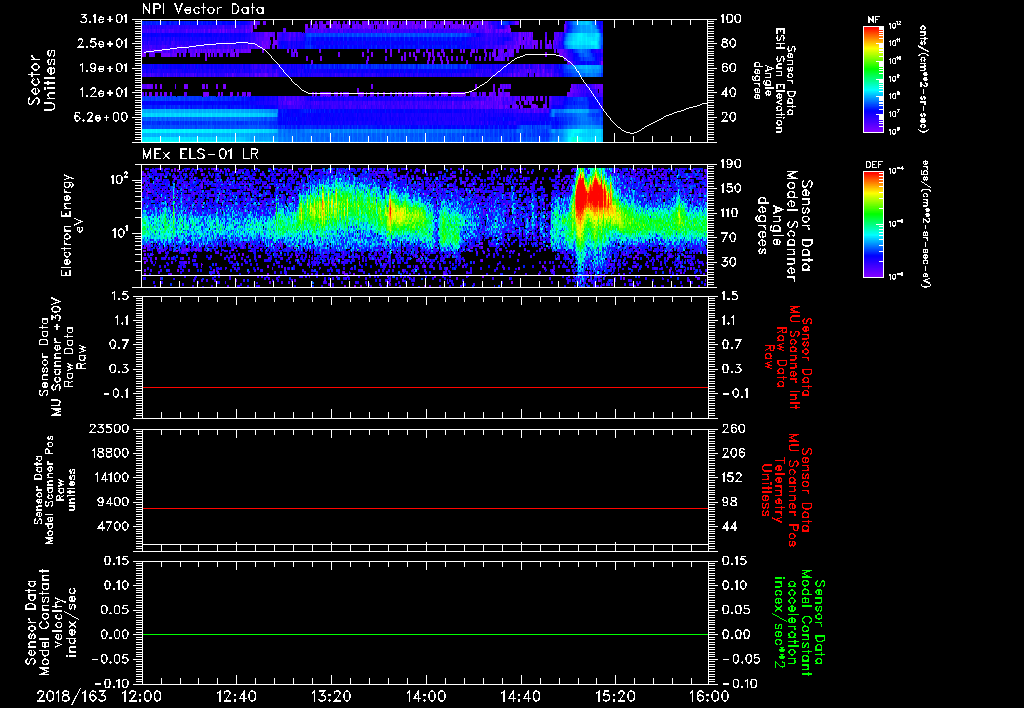Click the '16:00' time tick label
Viewport: 1024px width, 708px height.
point(709,696)
